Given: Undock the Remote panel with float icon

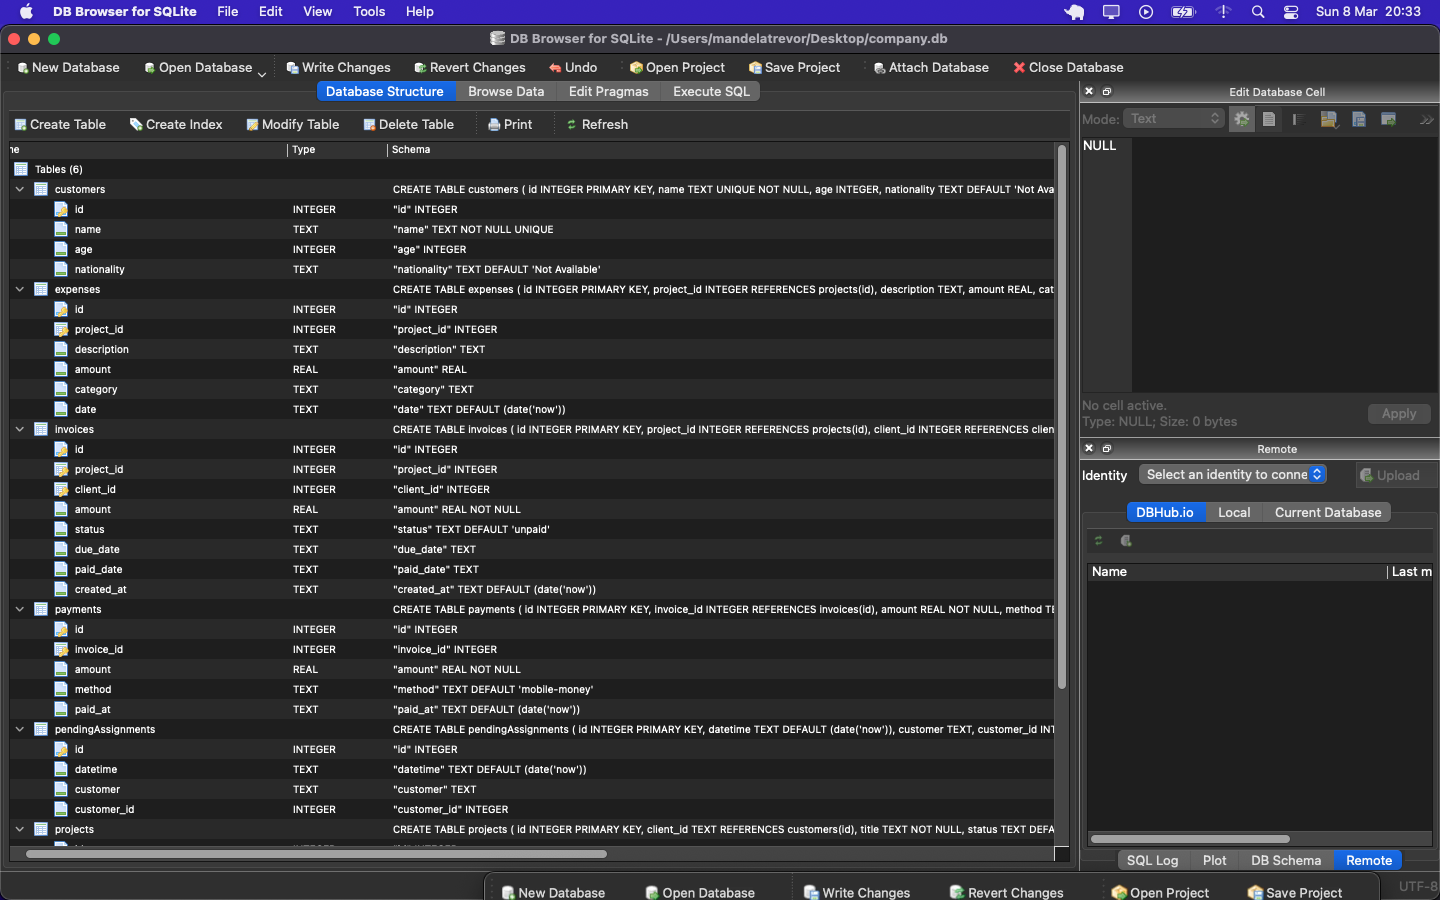Looking at the screenshot, I should pyautogui.click(x=1107, y=448).
